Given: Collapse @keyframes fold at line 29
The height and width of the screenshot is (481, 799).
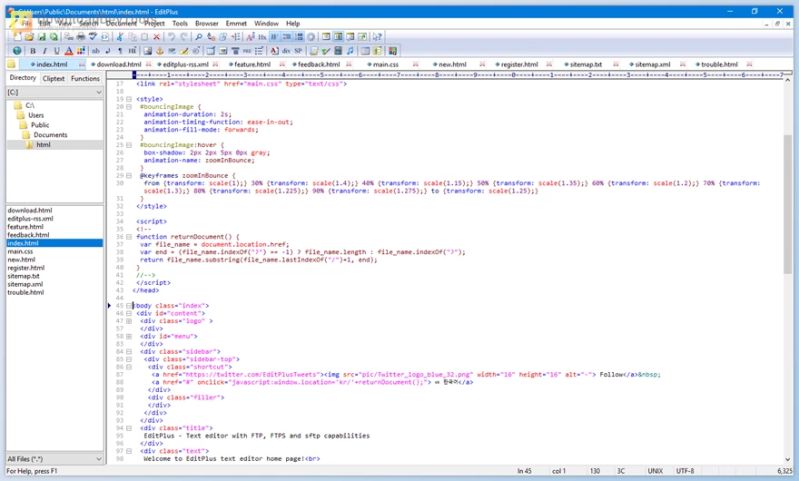Looking at the screenshot, I should pos(129,175).
